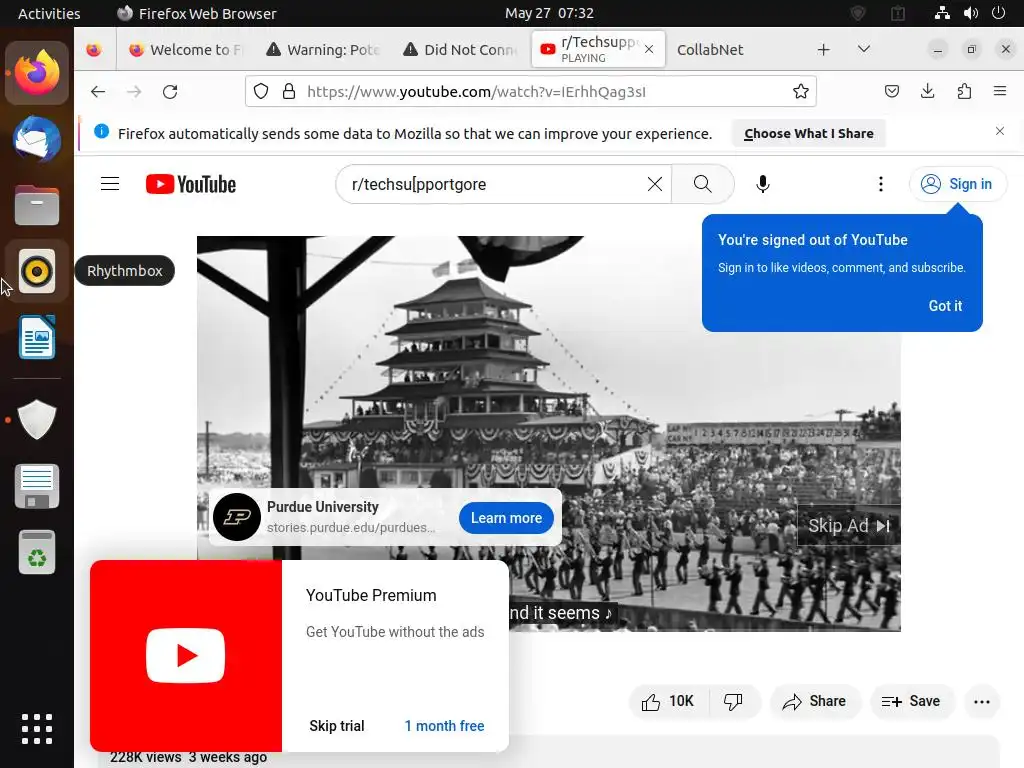Open stories.purdue.edu advertiser link
This screenshot has height=768, width=1024.
coord(351,528)
